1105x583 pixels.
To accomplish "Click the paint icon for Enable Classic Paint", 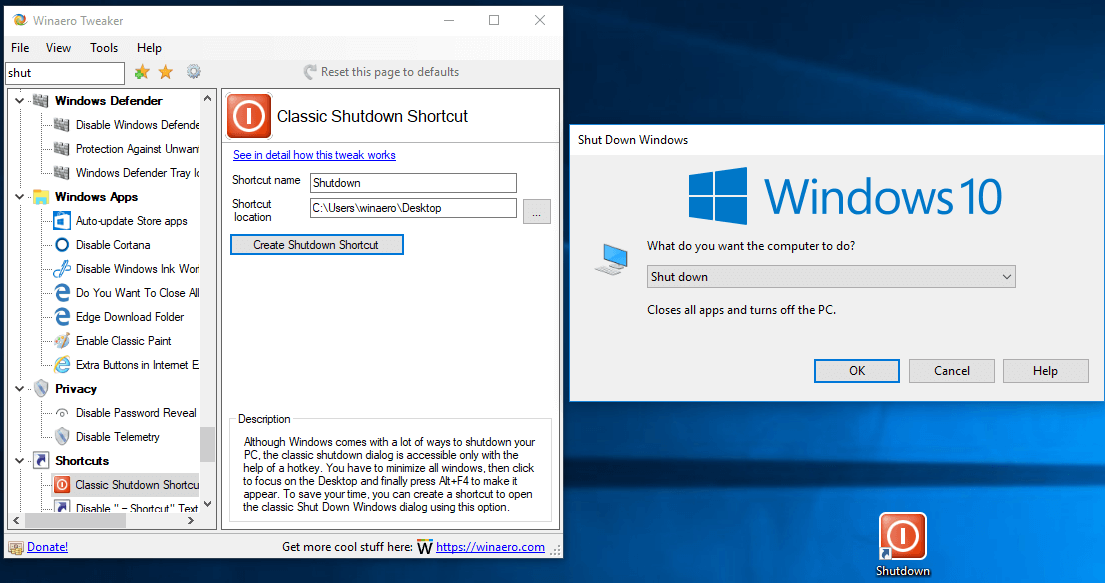I will [62, 340].
